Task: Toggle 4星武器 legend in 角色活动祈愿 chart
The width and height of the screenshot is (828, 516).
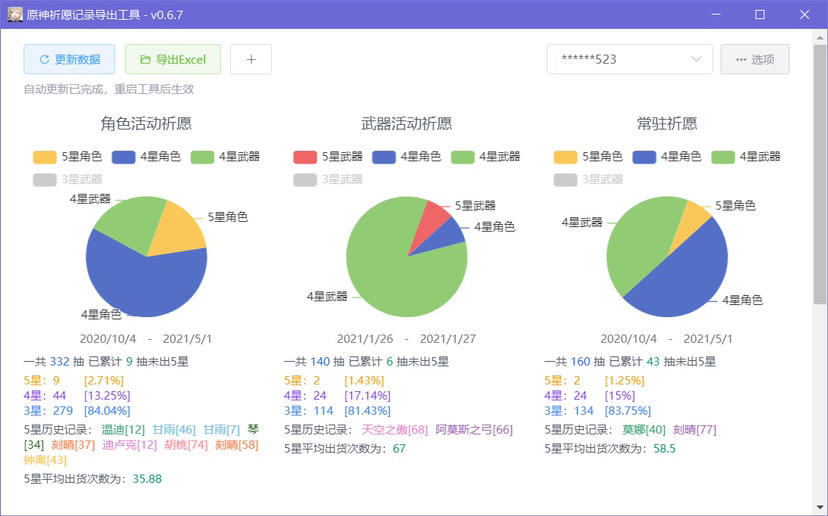Action: point(225,156)
